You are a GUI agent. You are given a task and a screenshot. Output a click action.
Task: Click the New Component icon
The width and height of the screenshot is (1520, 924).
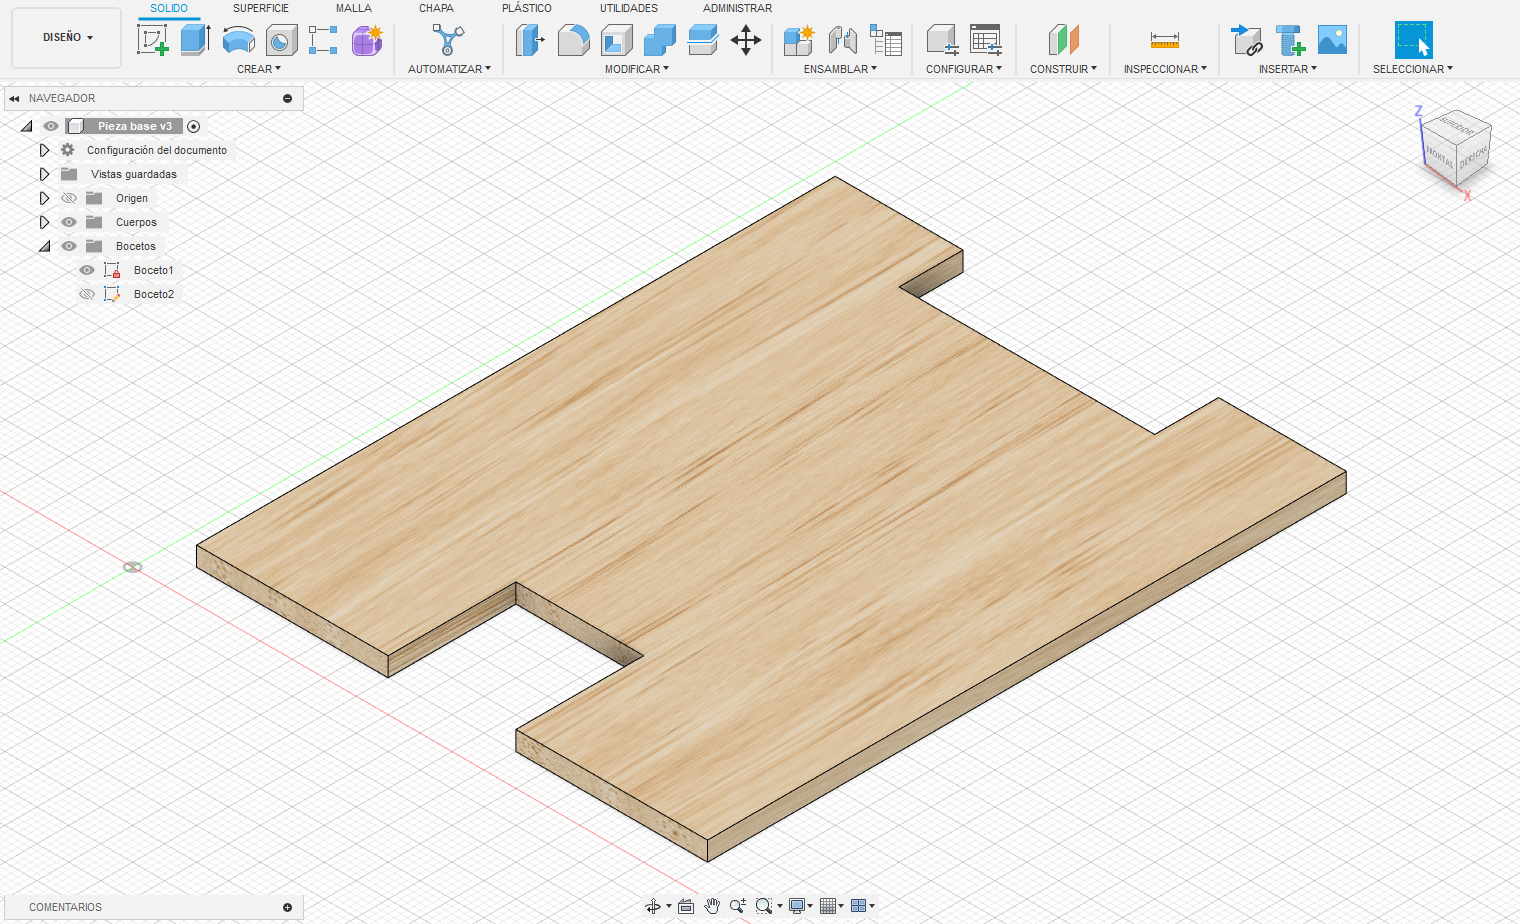[798, 40]
